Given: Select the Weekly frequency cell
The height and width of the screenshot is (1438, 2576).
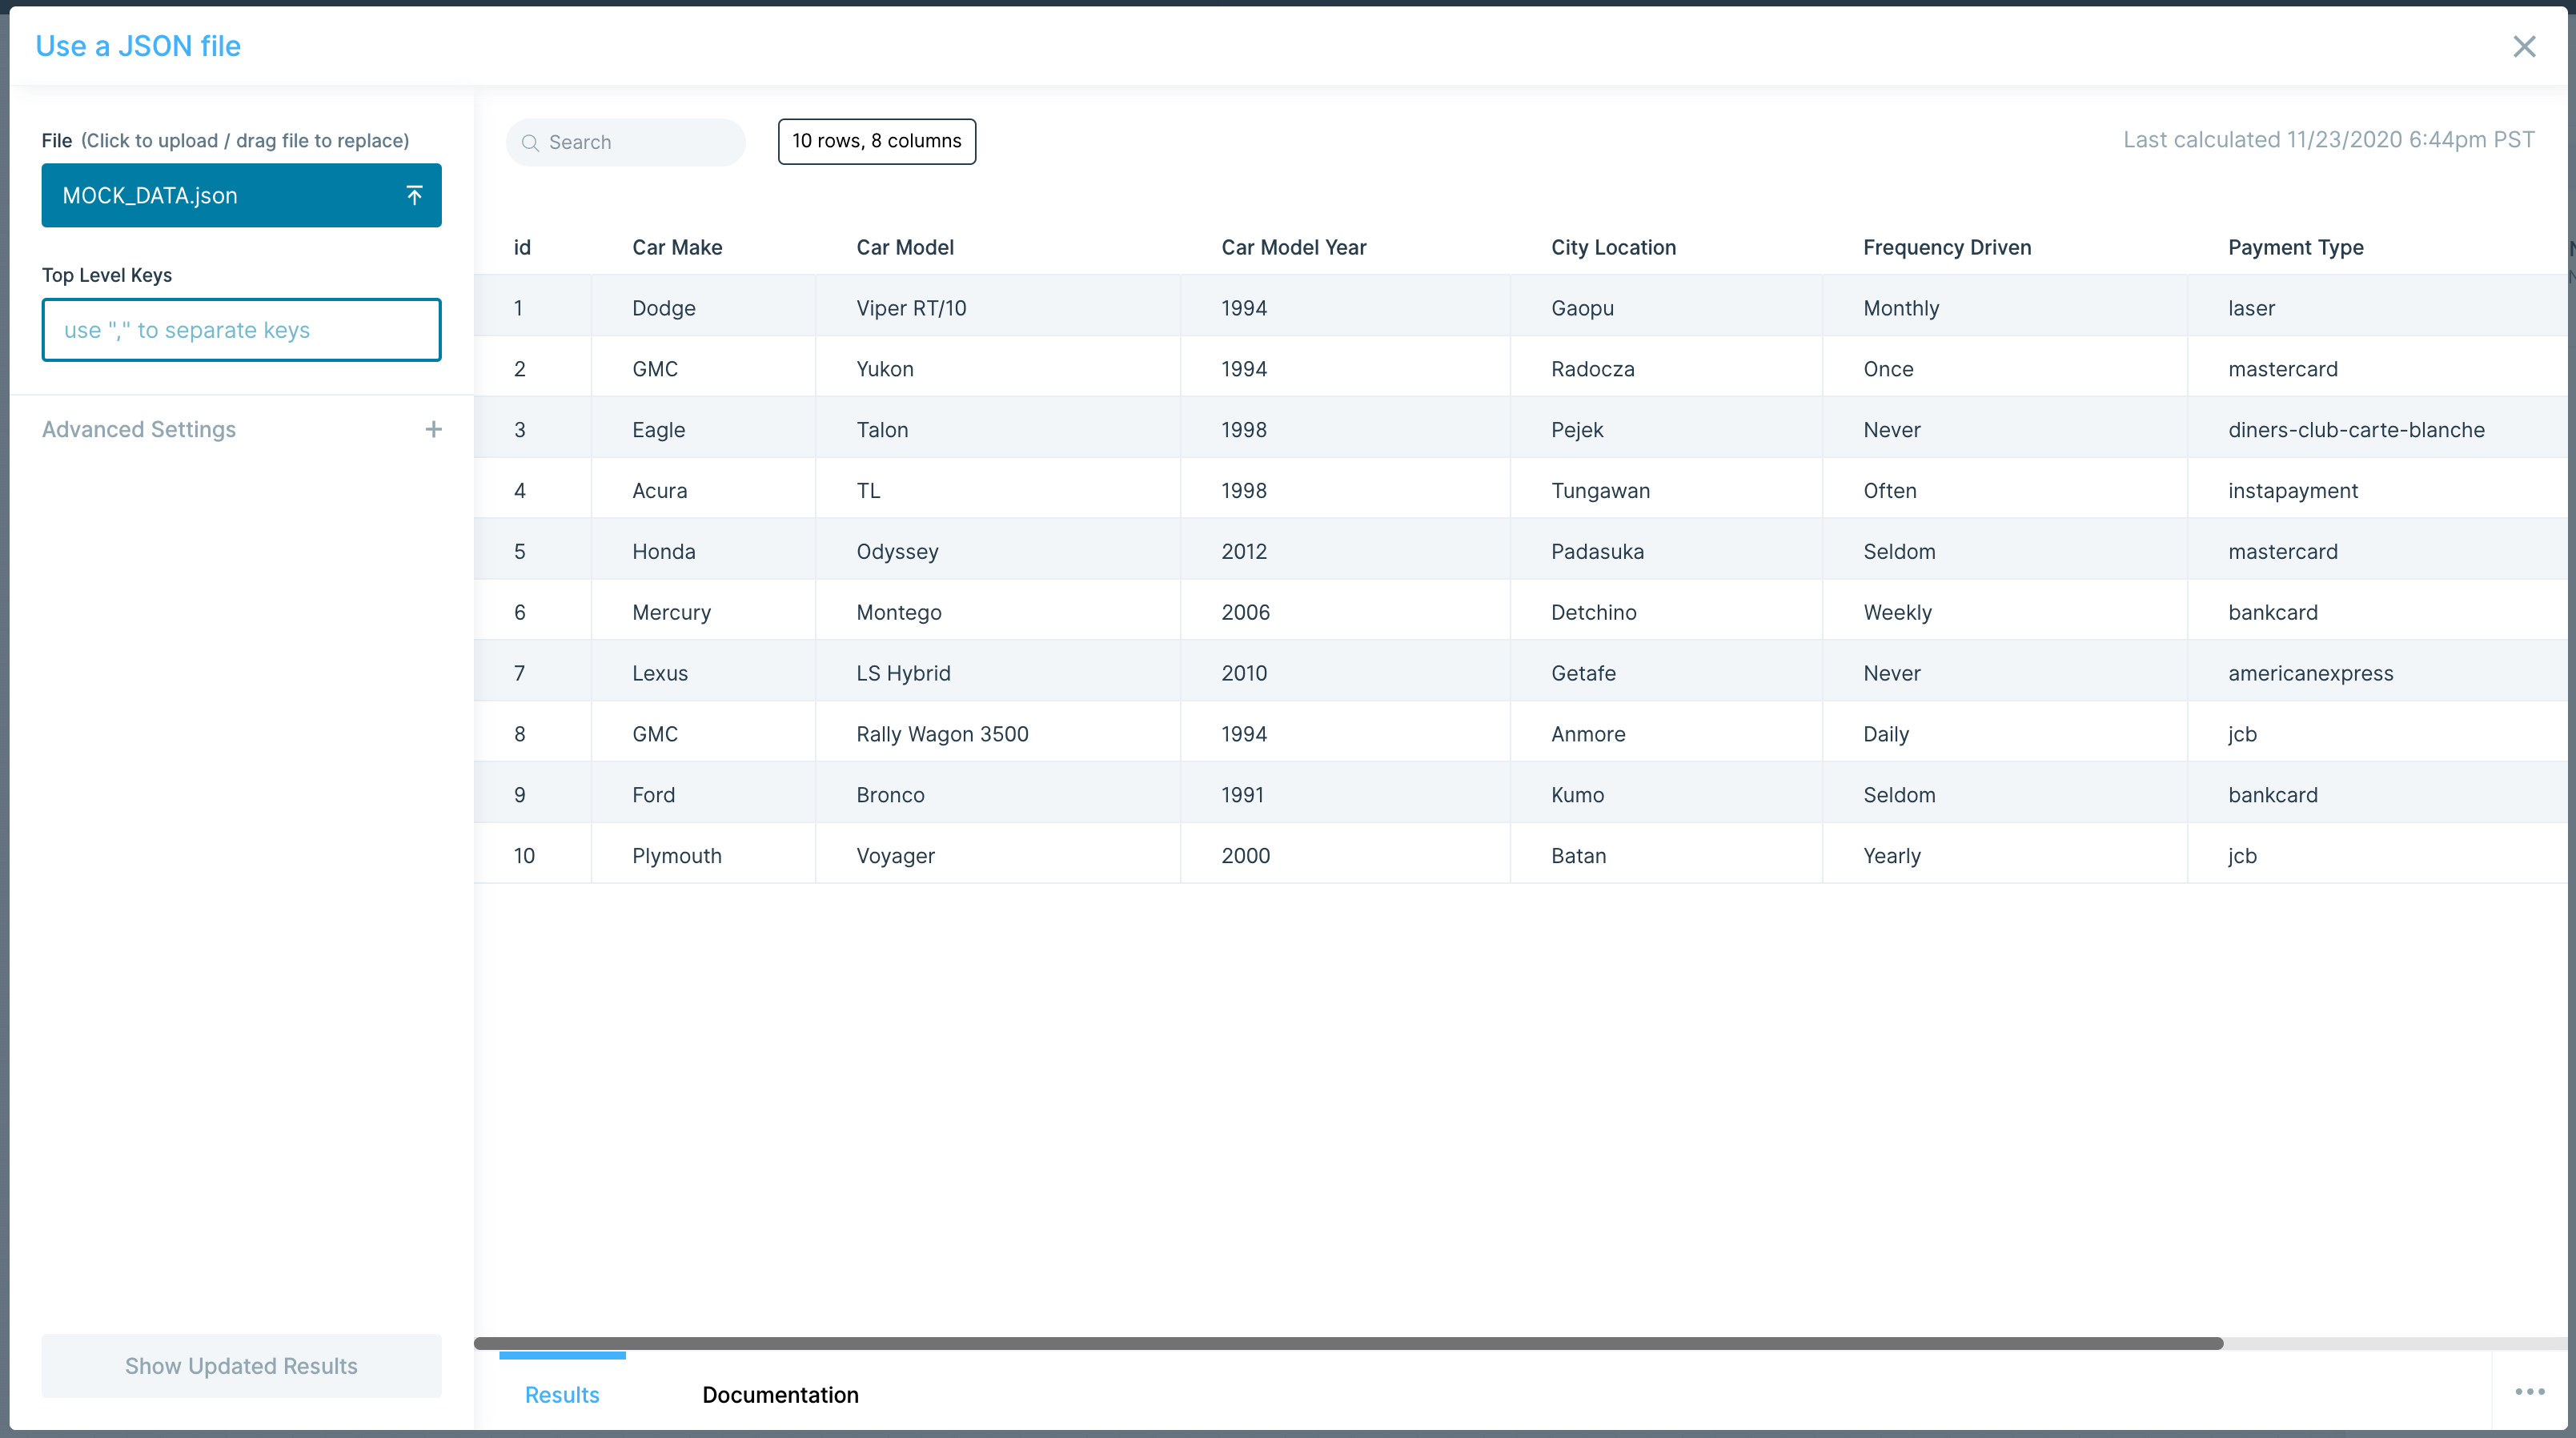Looking at the screenshot, I should coord(2004,612).
